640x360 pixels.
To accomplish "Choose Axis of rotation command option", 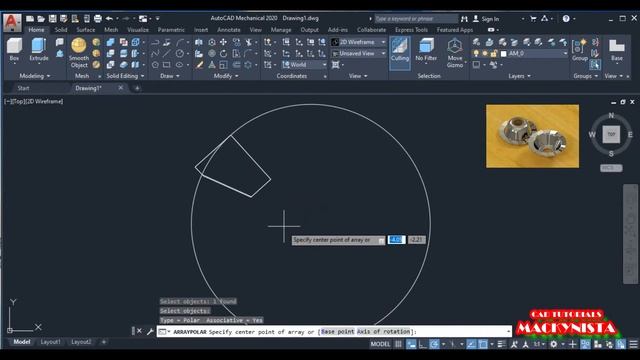I will tap(383, 331).
